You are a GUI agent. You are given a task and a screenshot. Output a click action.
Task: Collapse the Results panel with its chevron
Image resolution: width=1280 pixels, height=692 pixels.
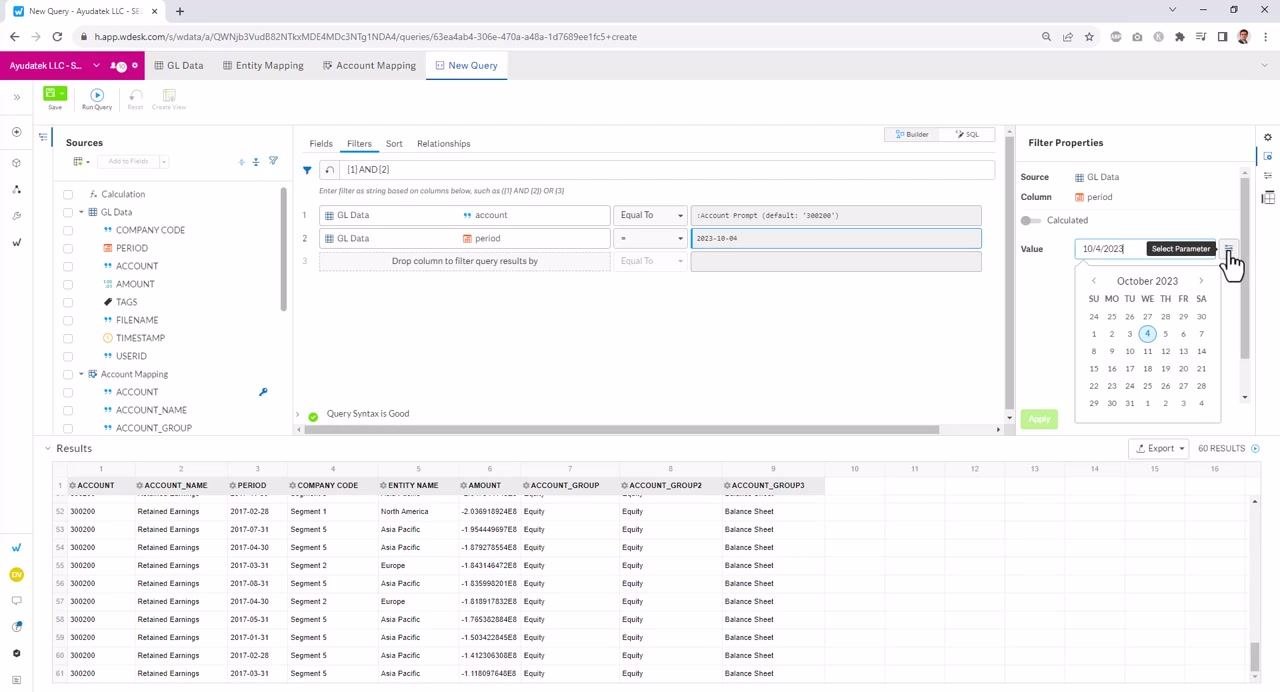(x=47, y=448)
